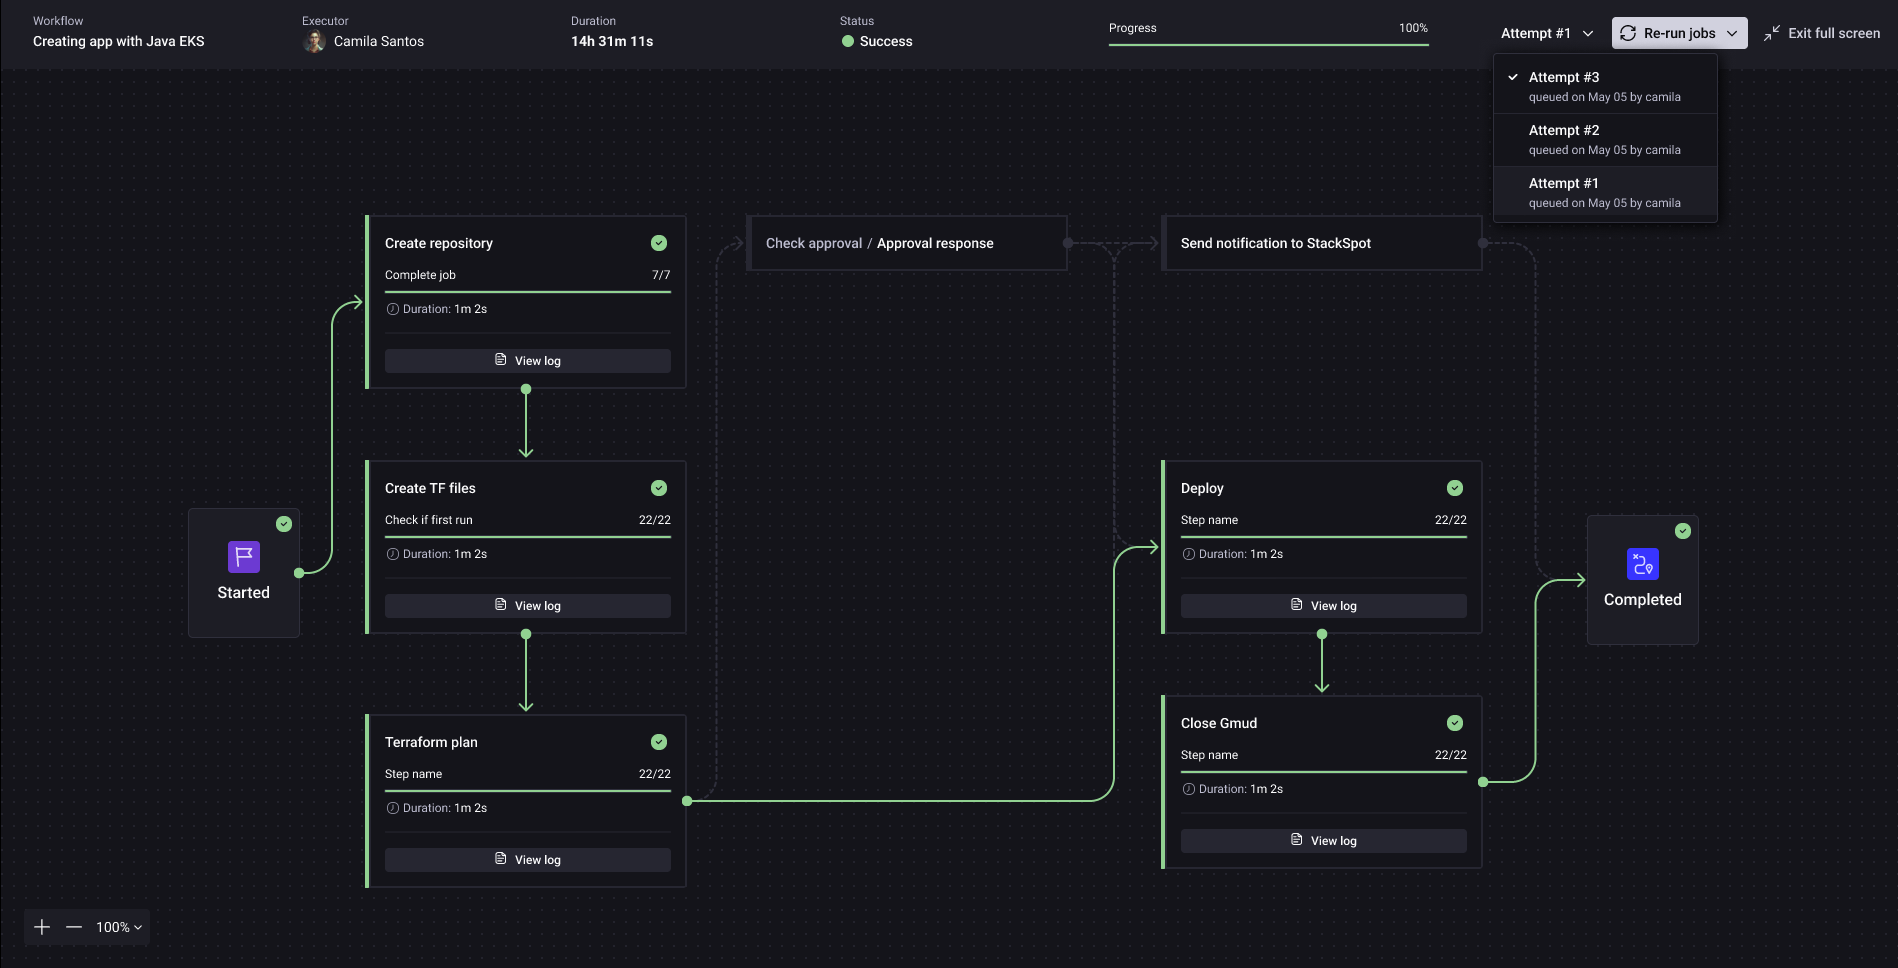Select the Started workflow flag icon
This screenshot has height=968, width=1898.
pos(243,557)
